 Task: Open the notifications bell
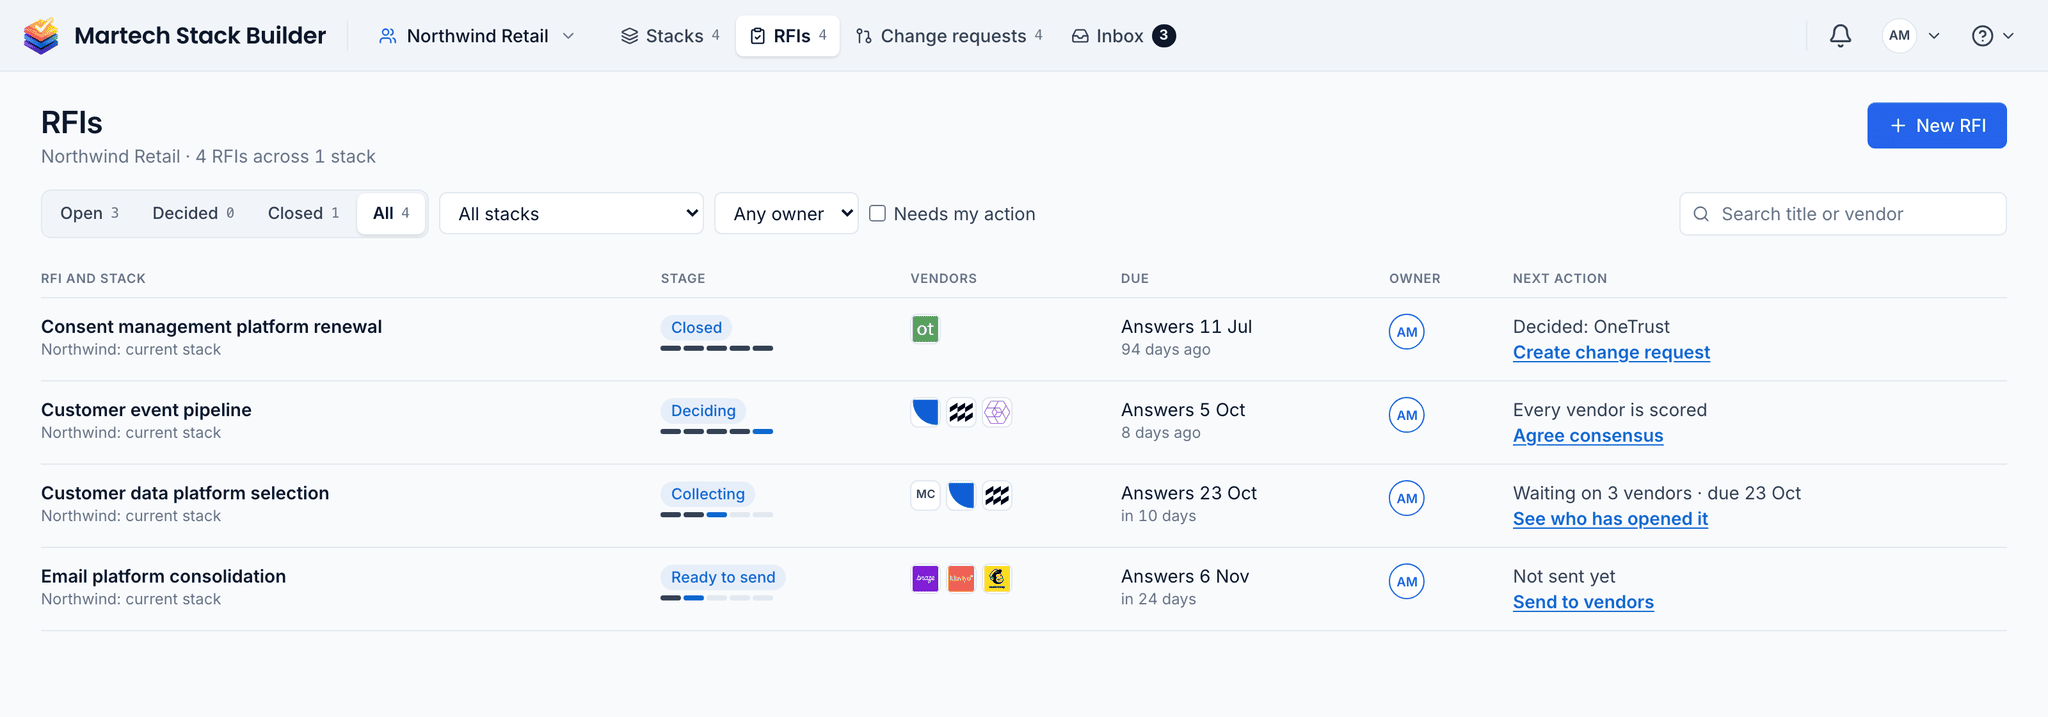click(x=1840, y=36)
